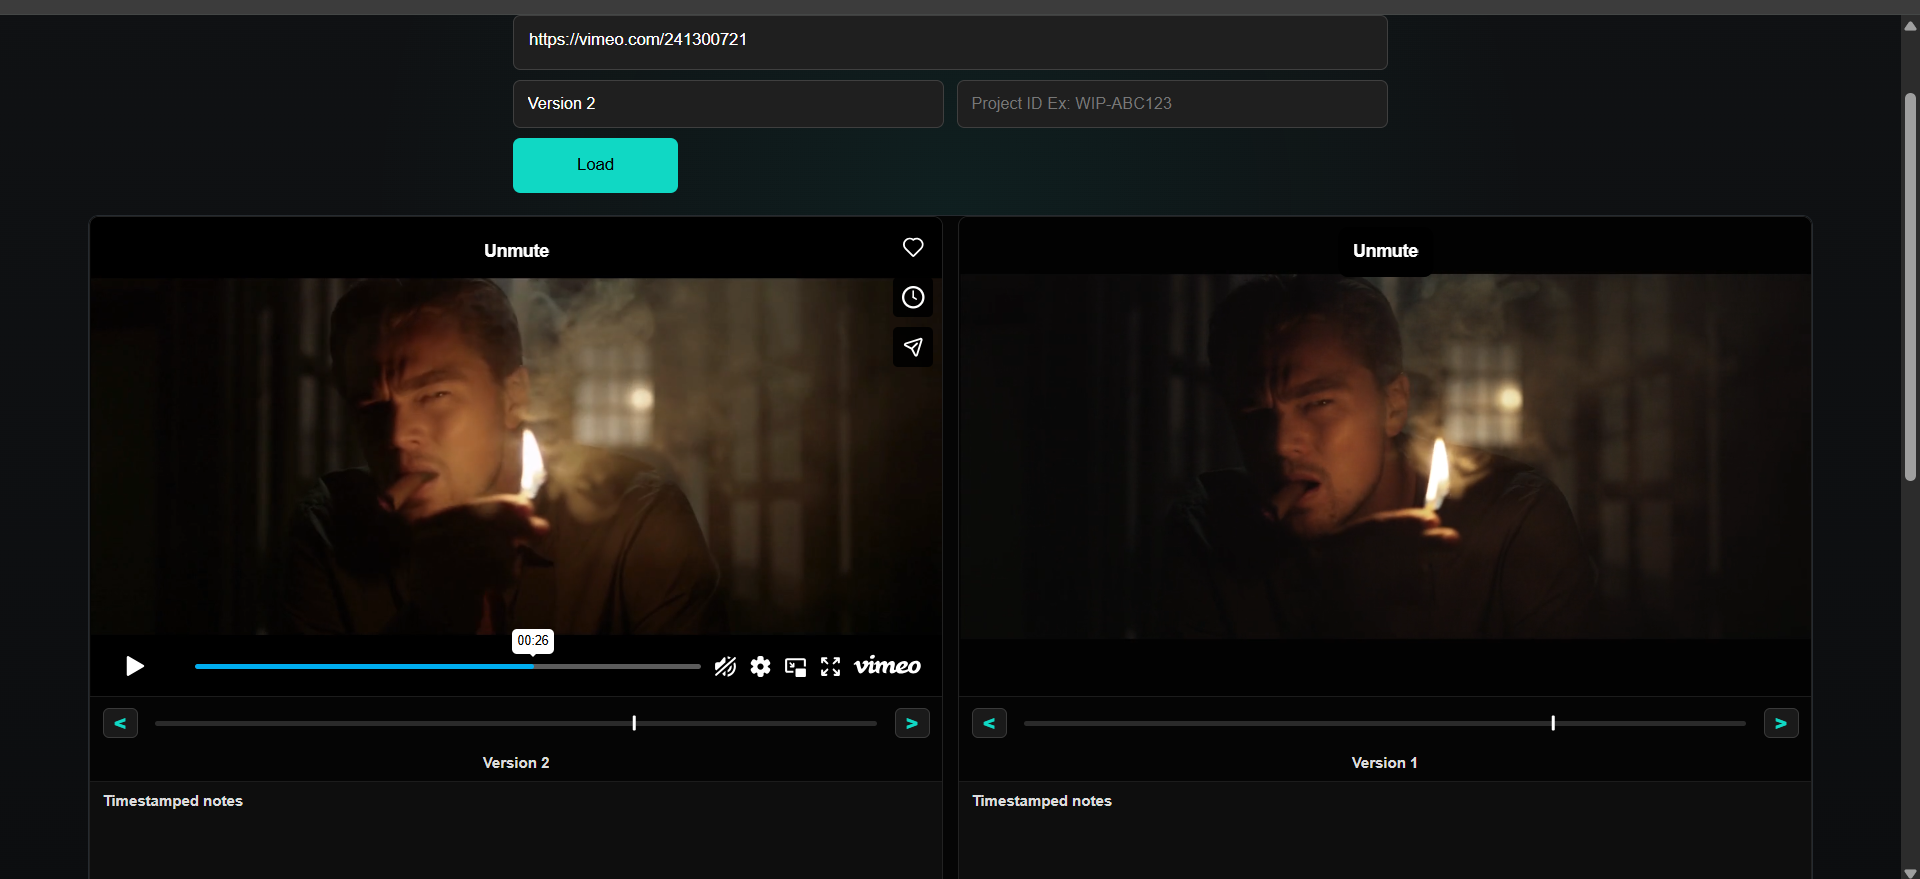Enter fullscreen in the Vimeo player

click(x=831, y=667)
